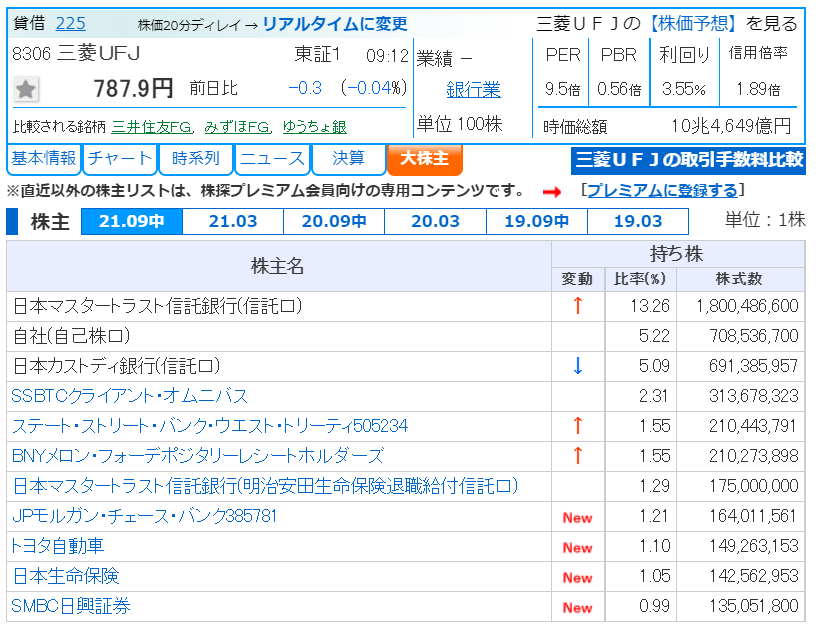This screenshot has height=629, width=819.
Task: Open shareholder トヨタ自動車 link
Action: coord(57,546)
